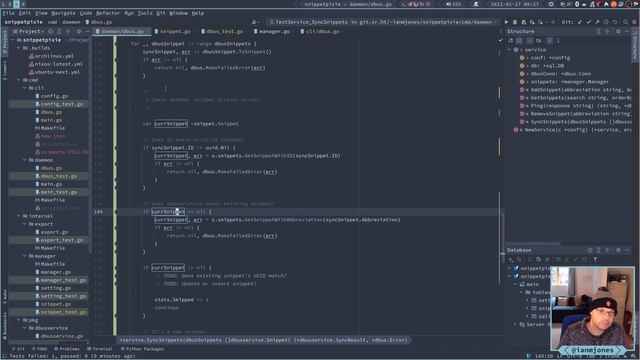The width and height of the screenshot is (640, 360).
Task: Click the volume icon in system top bar
Action: click(448, 4)
